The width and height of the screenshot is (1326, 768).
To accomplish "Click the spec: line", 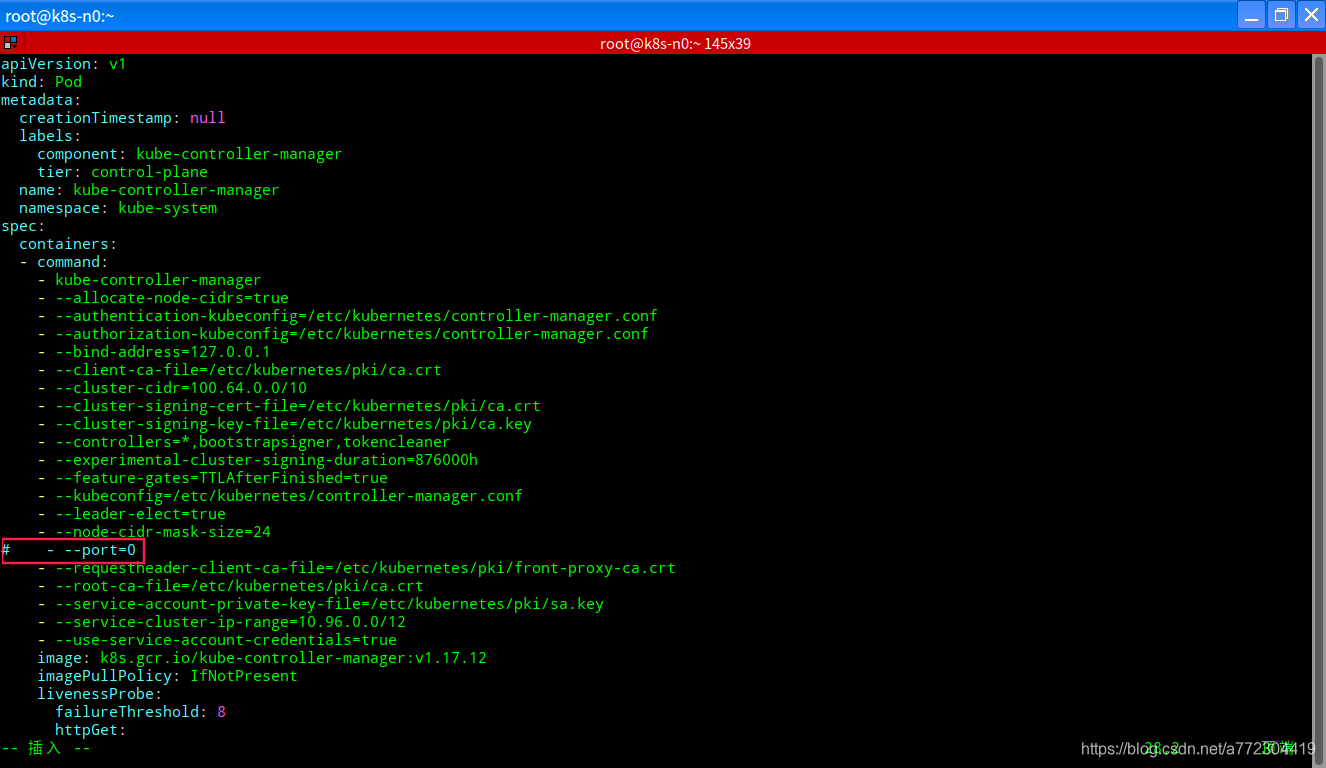I will coord(23,225).
